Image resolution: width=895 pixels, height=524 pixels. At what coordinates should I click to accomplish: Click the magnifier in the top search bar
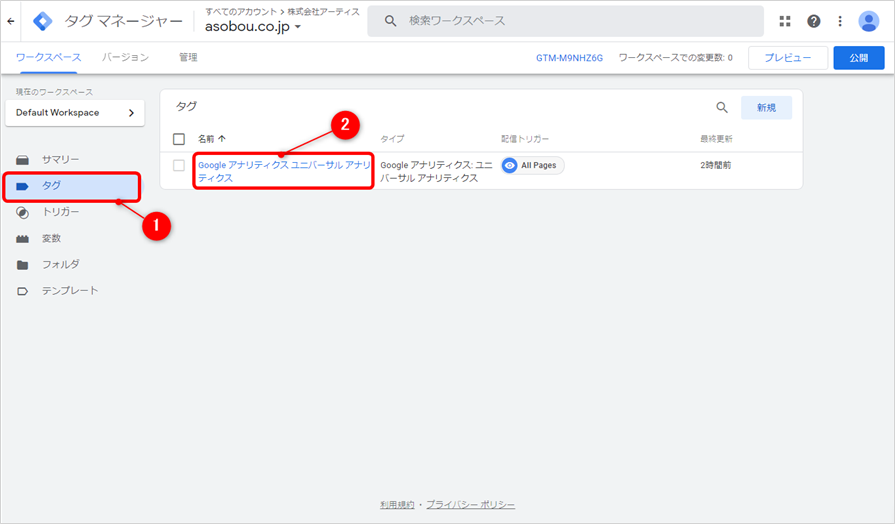click(390, 21)
